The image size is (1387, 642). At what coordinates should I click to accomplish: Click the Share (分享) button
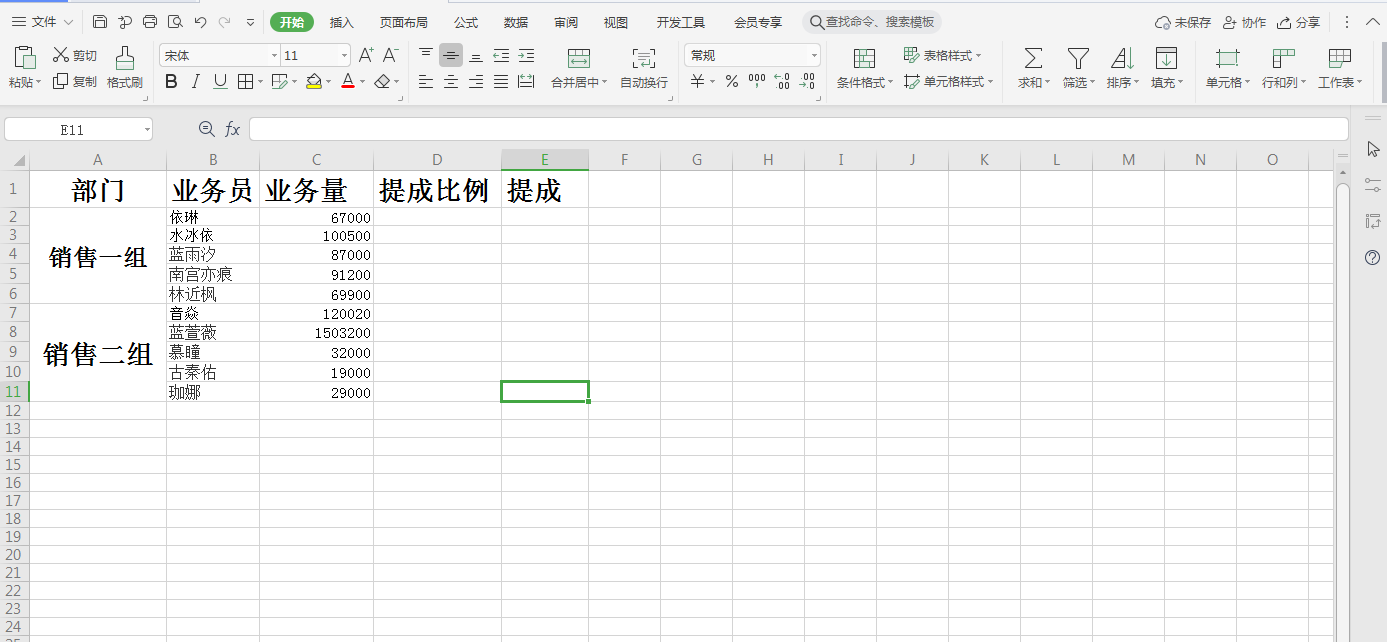click(1298, 22)
